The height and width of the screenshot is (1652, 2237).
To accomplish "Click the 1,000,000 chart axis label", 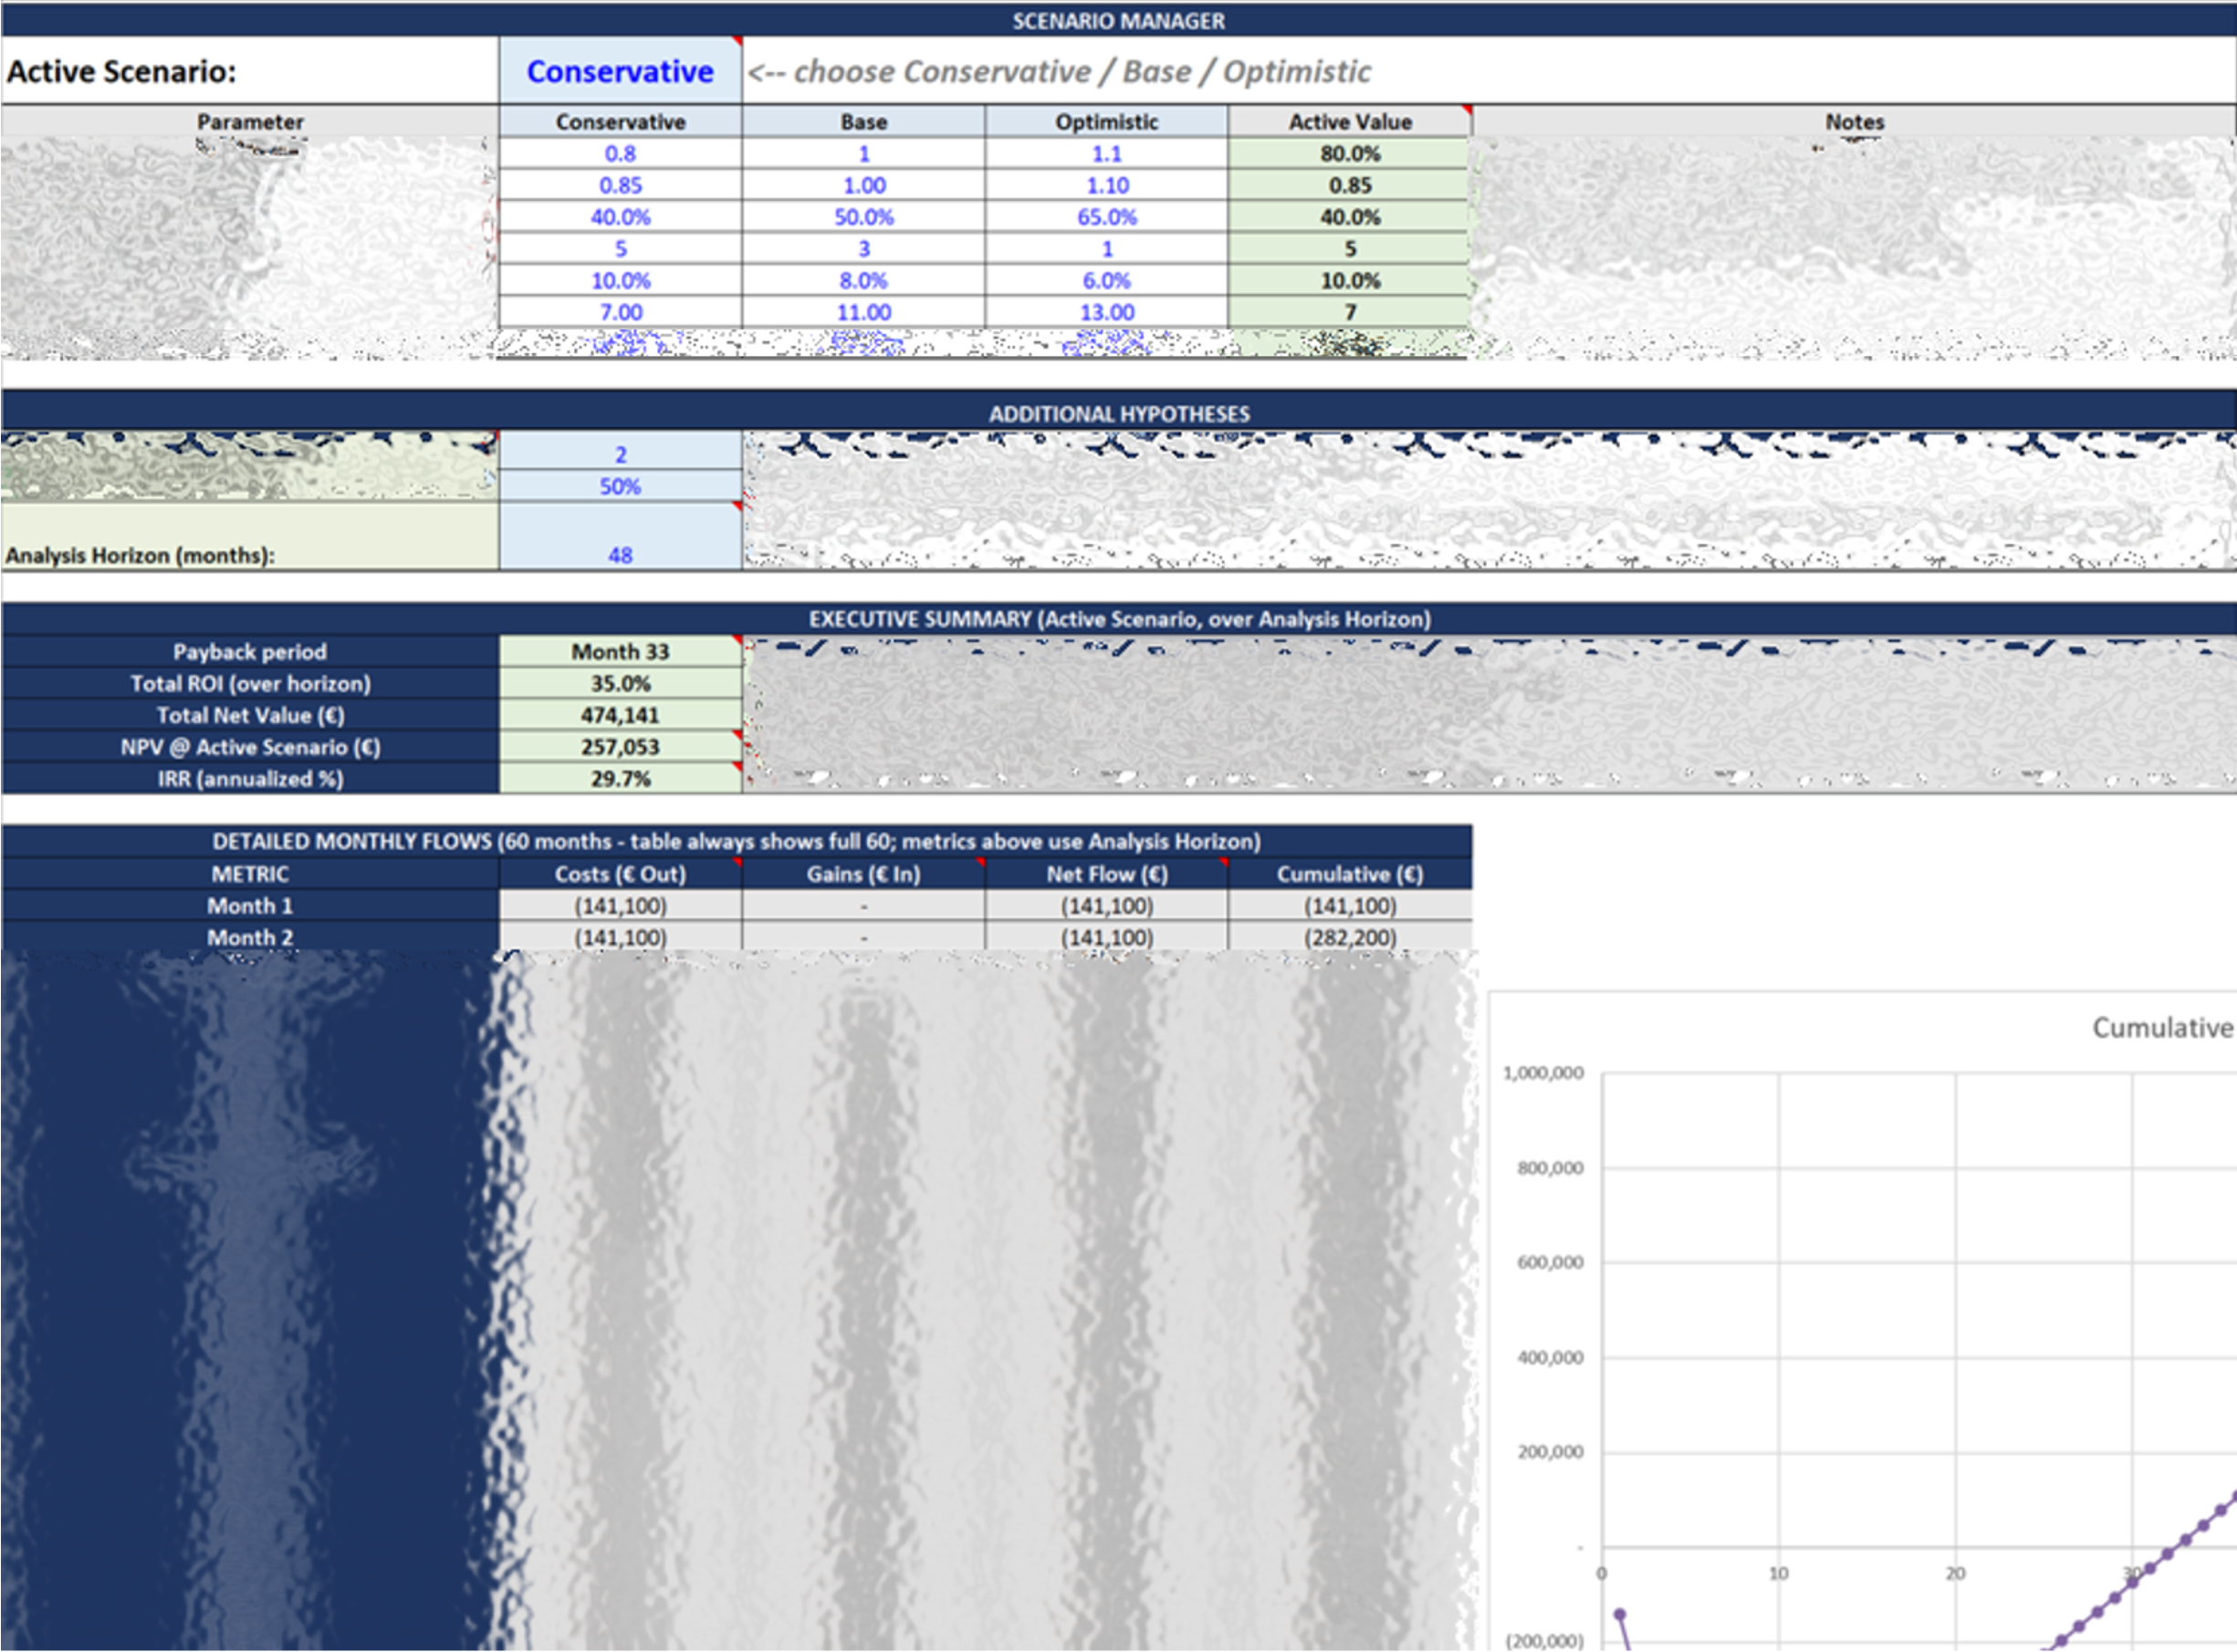I will [1543, 1072].
